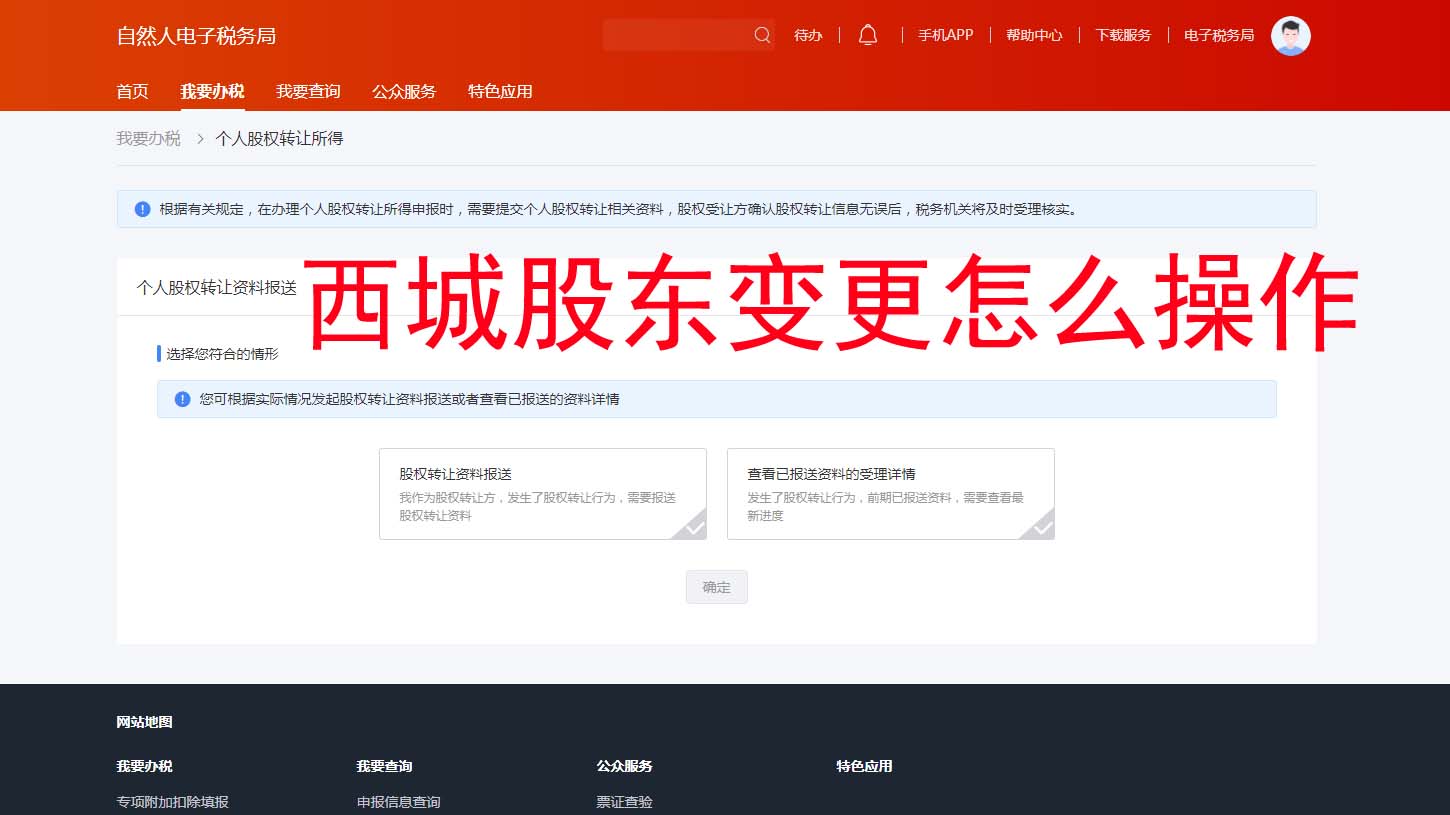Image resolution: width=1450 pixels, height=815 pixels.
Task: Click the user avatar picture
Action: 1291,35
